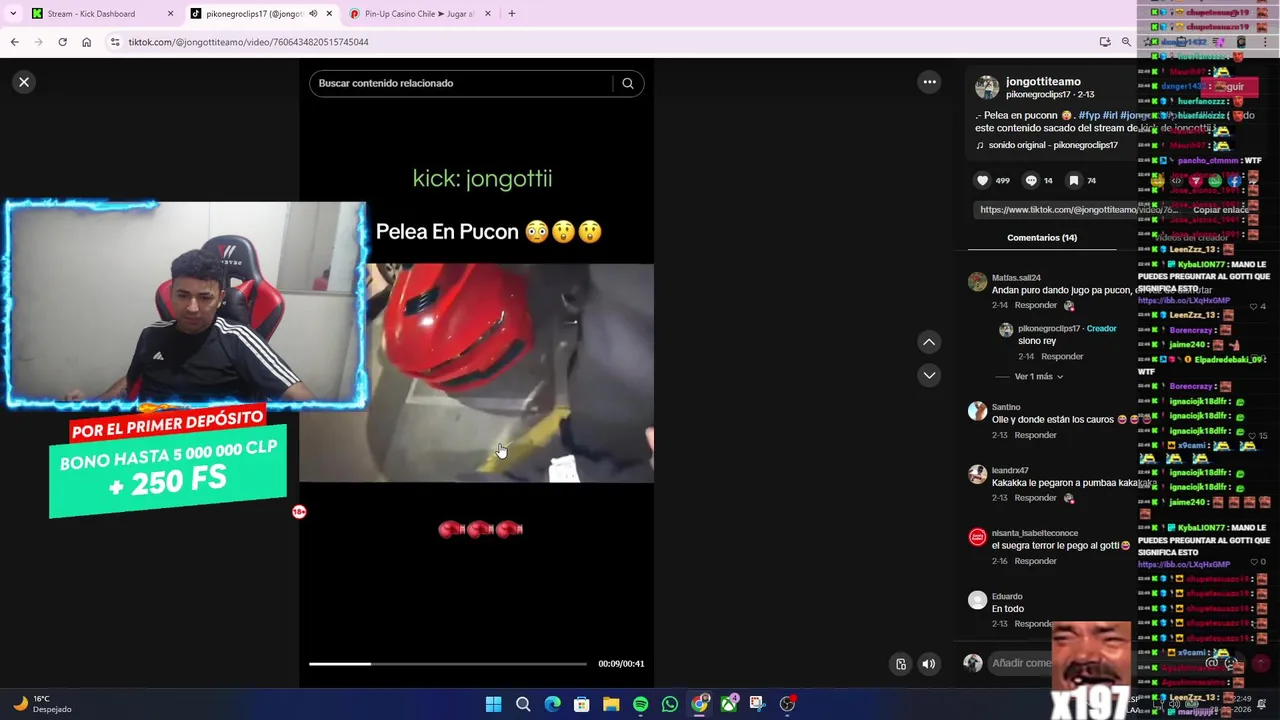Open Windows Start menu

click(493, 704)
